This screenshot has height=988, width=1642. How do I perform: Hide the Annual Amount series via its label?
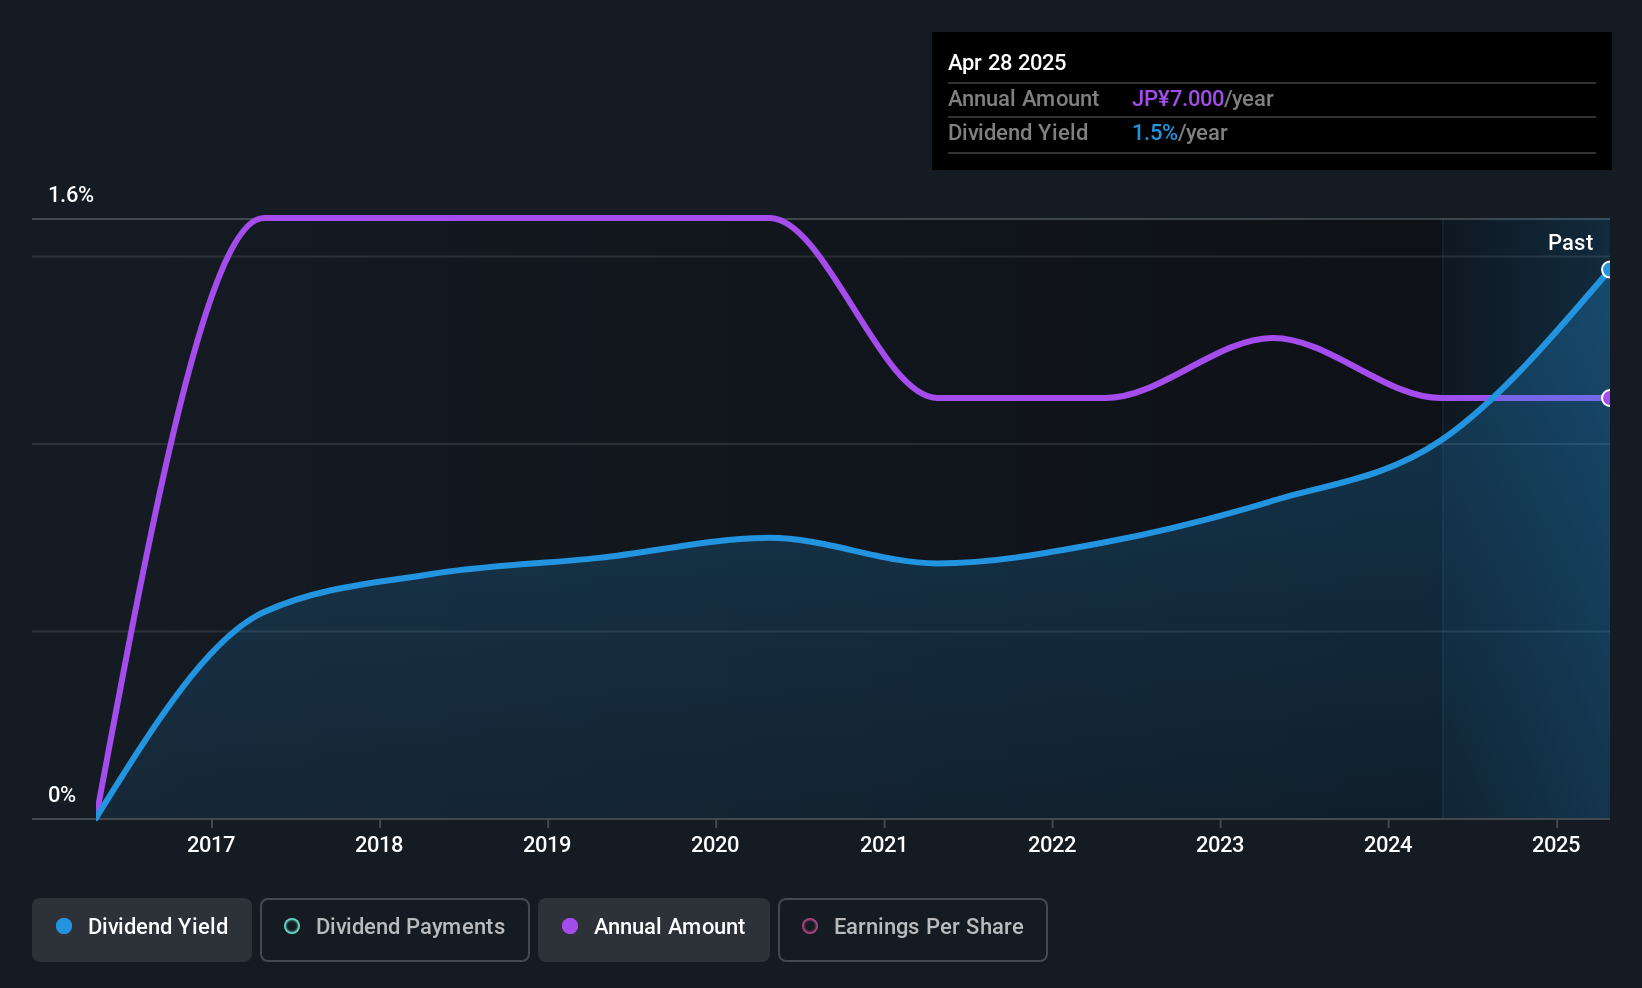click(x=669, y=926)
